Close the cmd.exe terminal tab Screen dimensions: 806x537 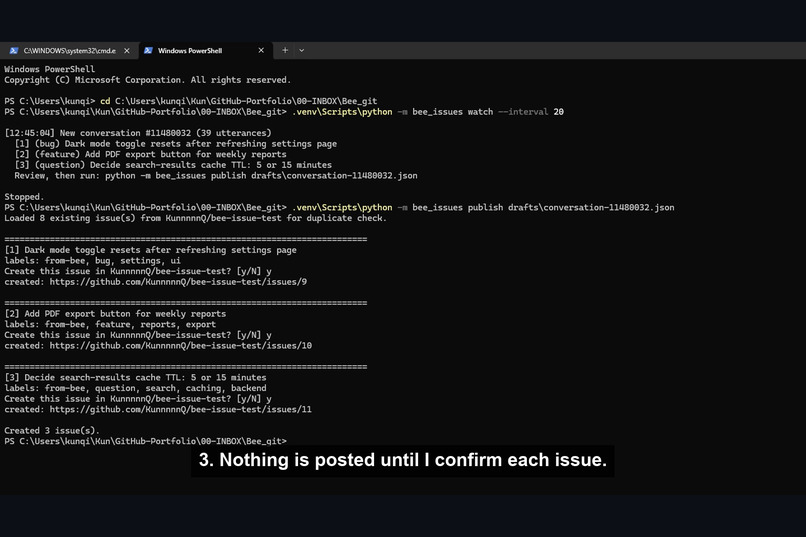pos(126,50)
